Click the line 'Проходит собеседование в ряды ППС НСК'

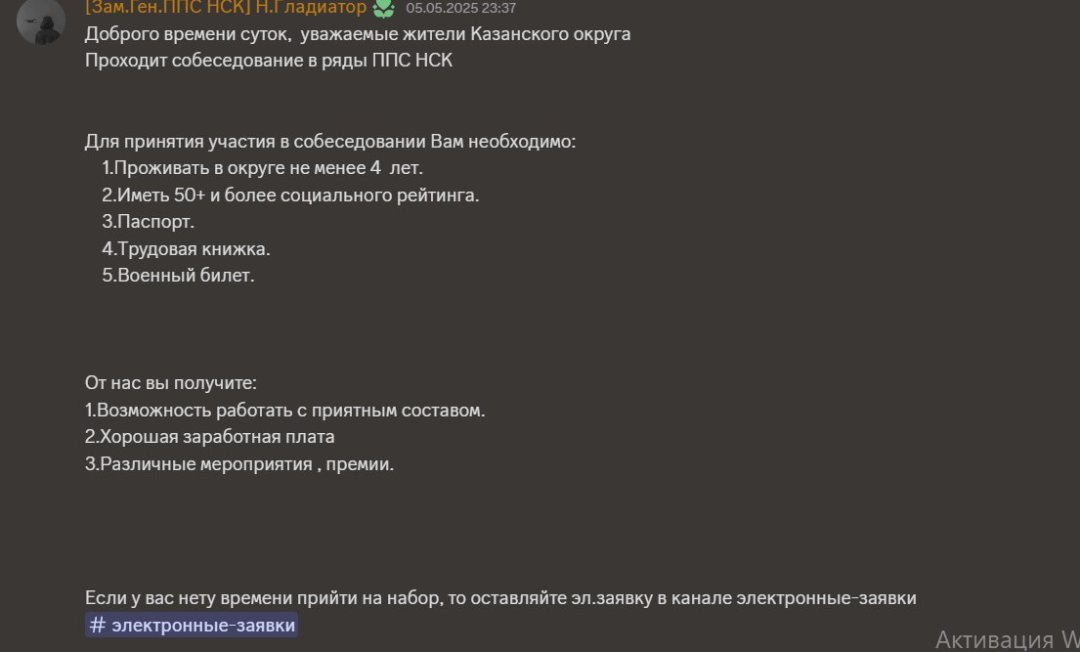click(268, 60)
